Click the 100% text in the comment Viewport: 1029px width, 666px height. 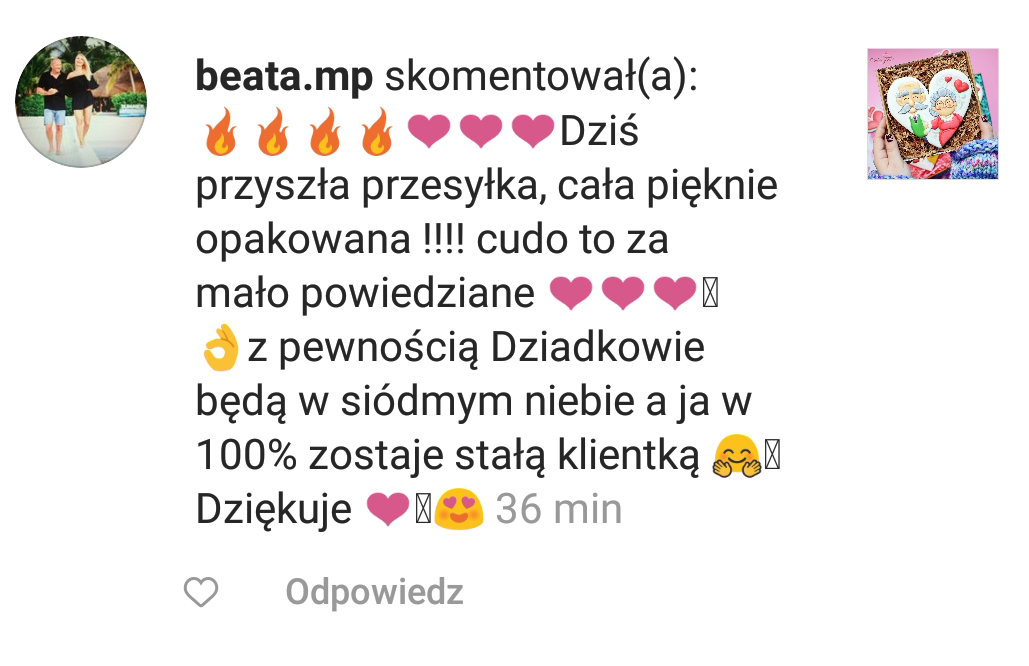click(x=246, y=455)
